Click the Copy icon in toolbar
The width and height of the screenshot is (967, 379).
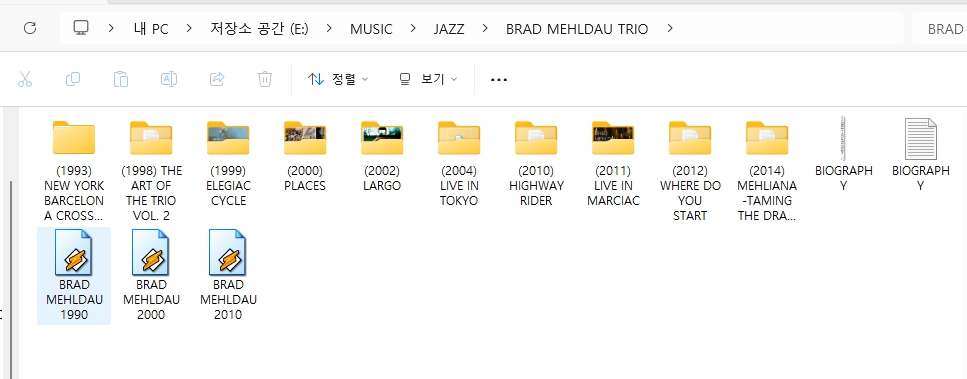(73, 79)
